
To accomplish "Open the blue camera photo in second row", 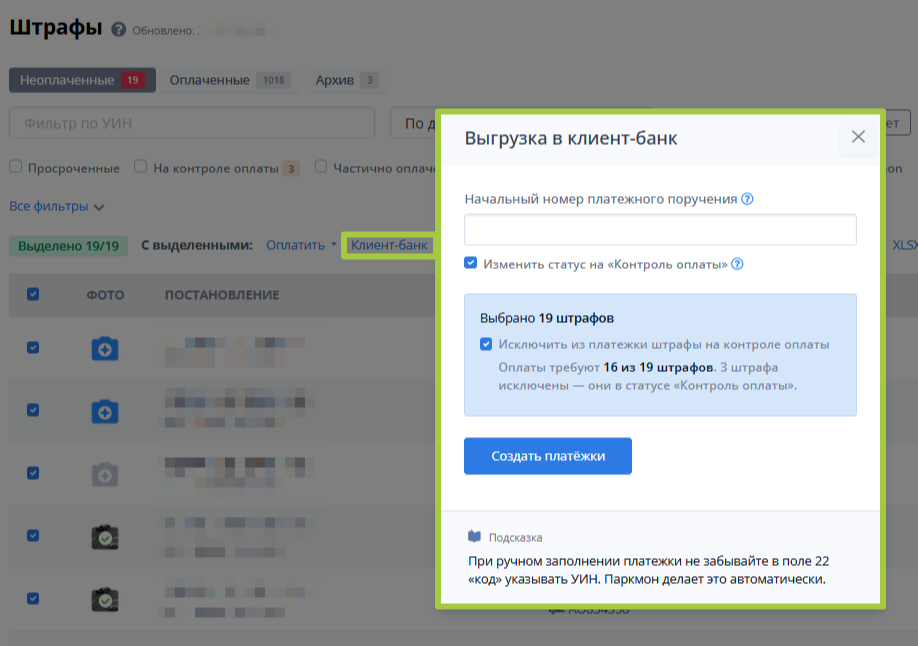I will pyautogui.click(x=105, y=411).
